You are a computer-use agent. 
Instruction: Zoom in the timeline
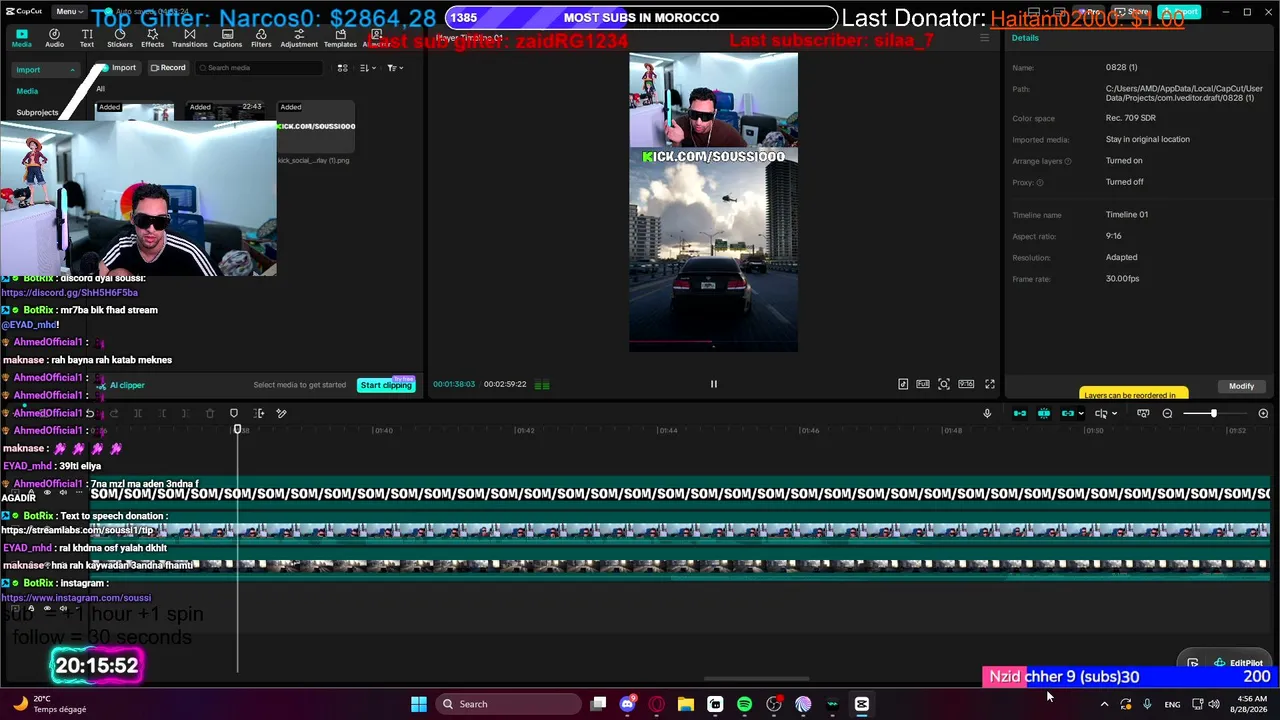click(x=1263, y=414)
